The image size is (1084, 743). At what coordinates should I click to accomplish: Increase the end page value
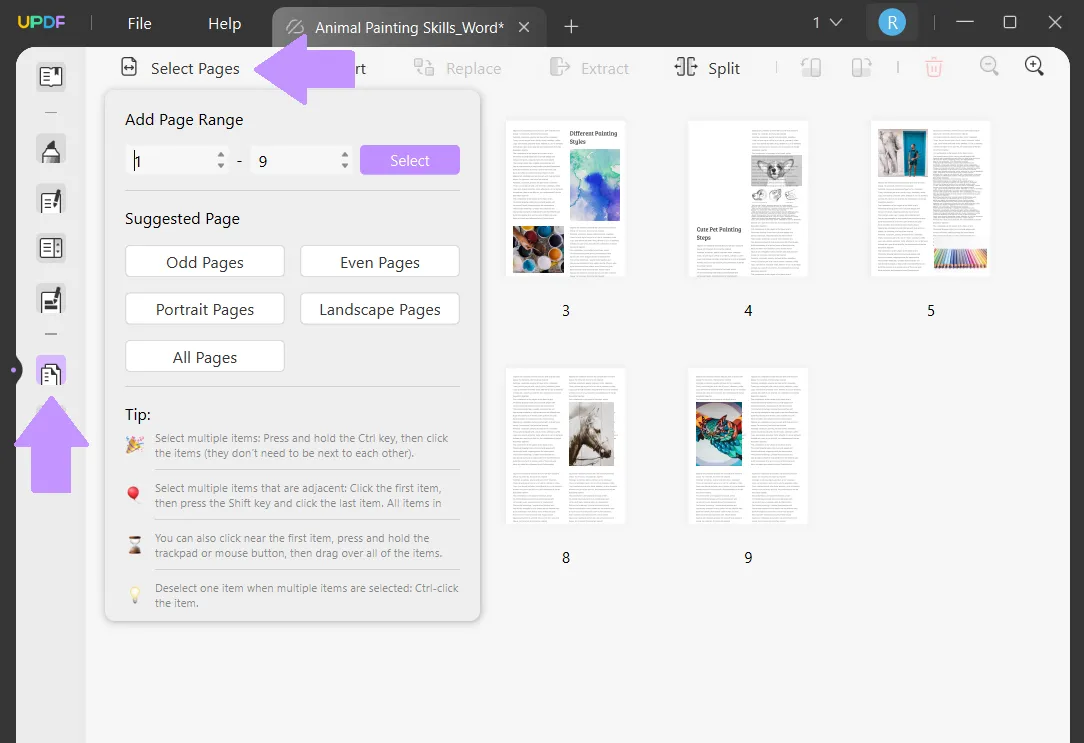(345, 155)
